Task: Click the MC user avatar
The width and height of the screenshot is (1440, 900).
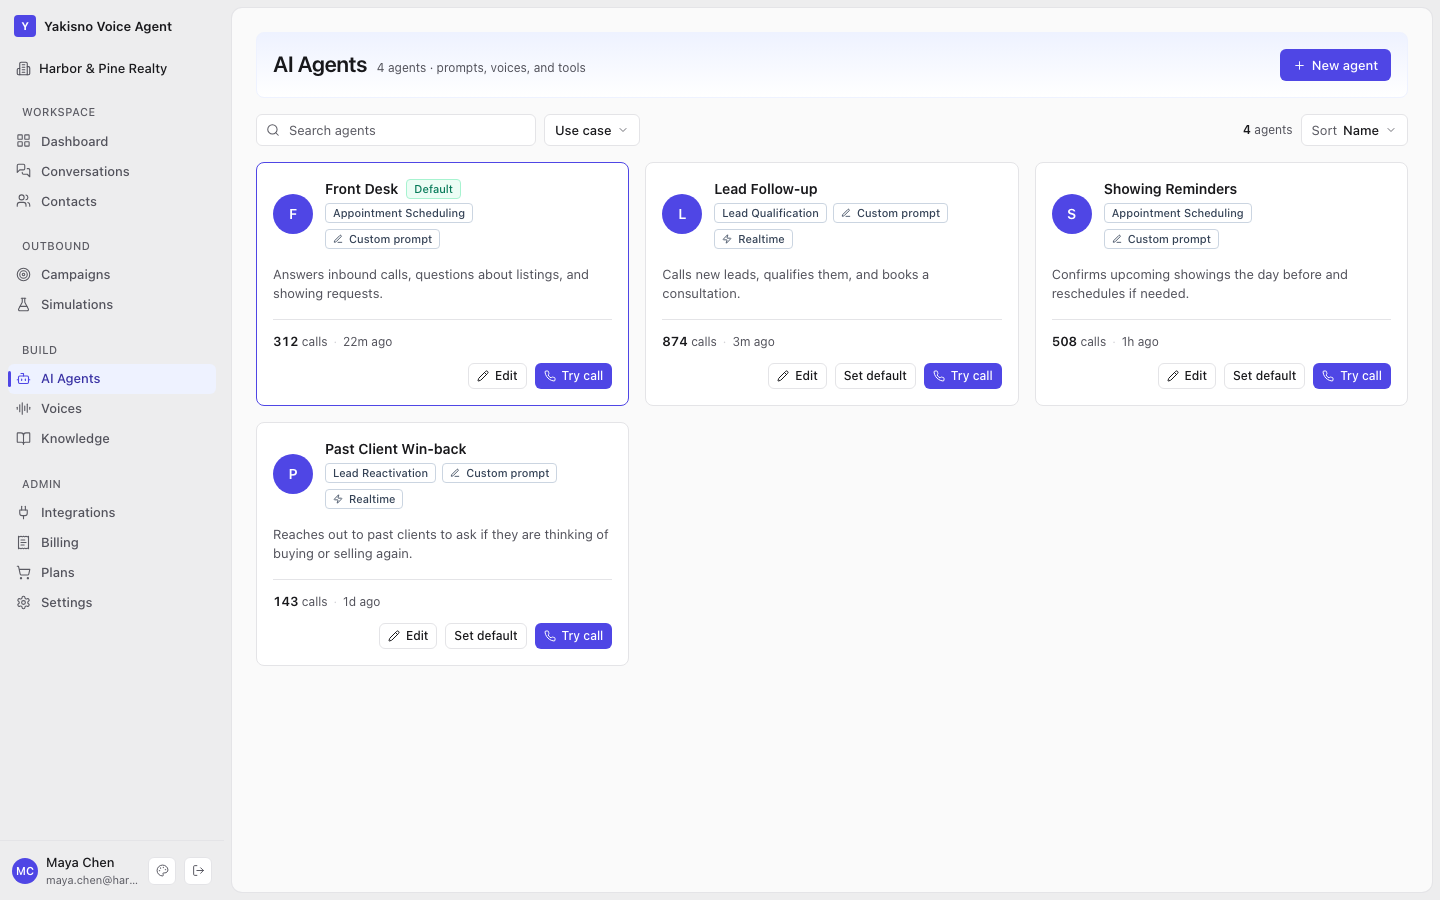Action: [x=25, y=871]
